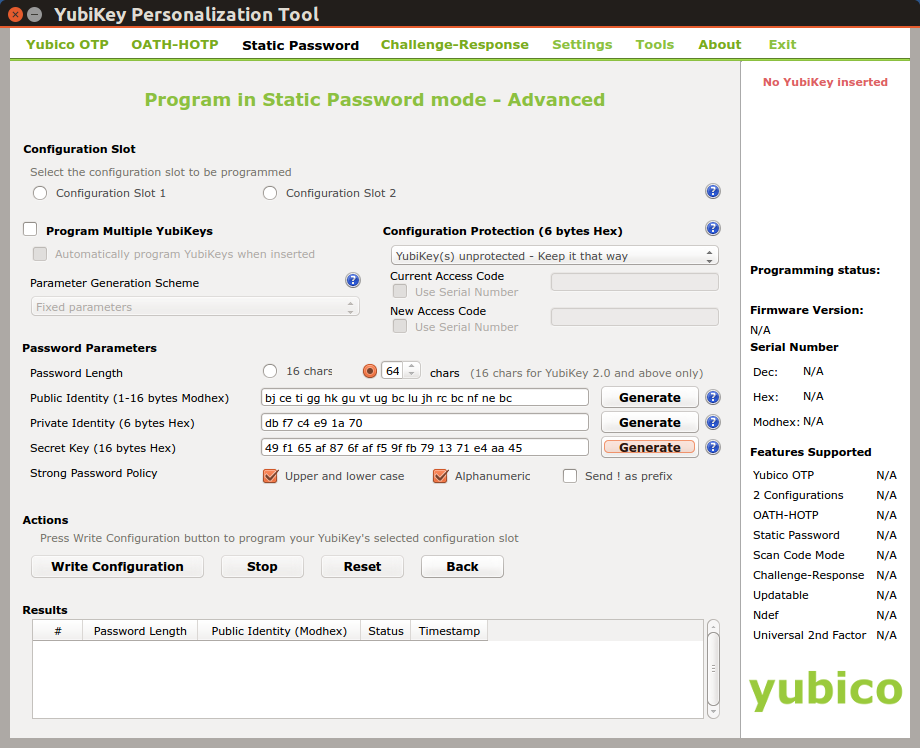The width and height of the screenshot is (920, 748).
Task: Click the Results scrollbar down arrow
Action: pos(713,712)
